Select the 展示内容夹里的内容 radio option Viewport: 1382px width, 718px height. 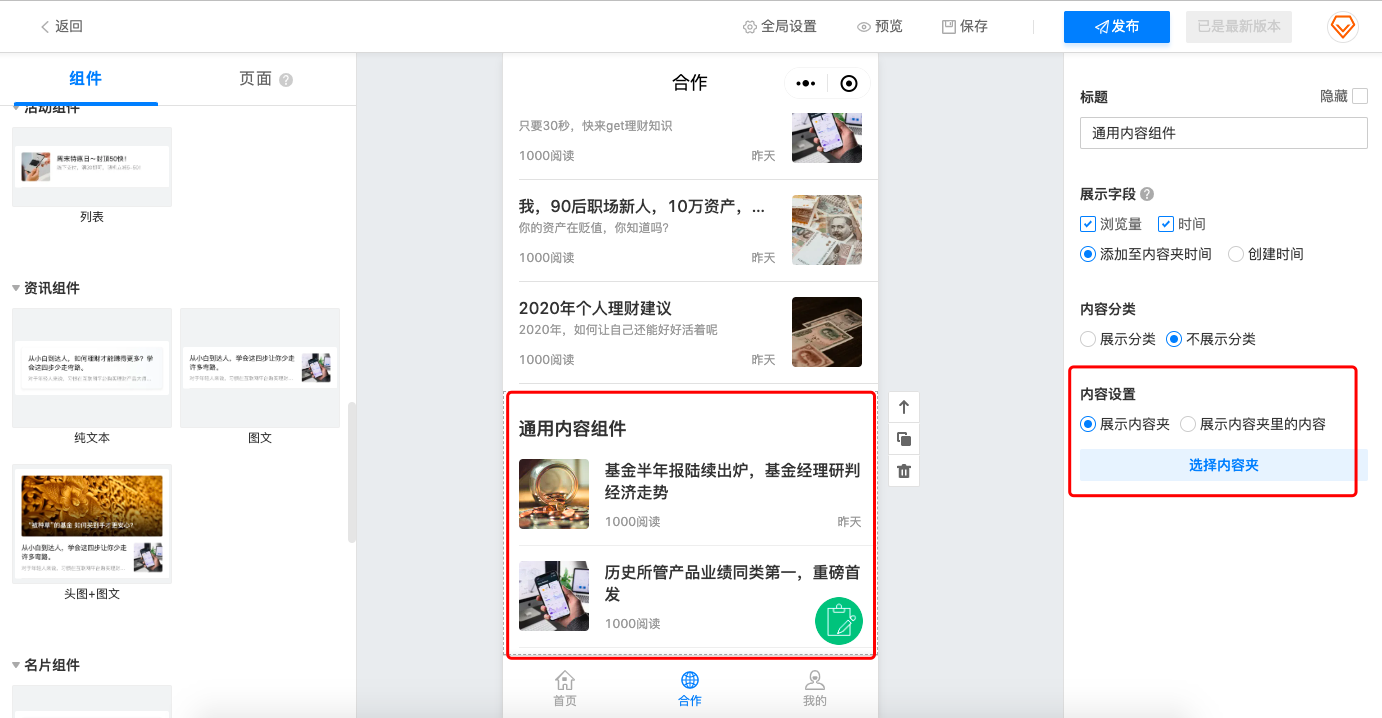pos(1188,424)
